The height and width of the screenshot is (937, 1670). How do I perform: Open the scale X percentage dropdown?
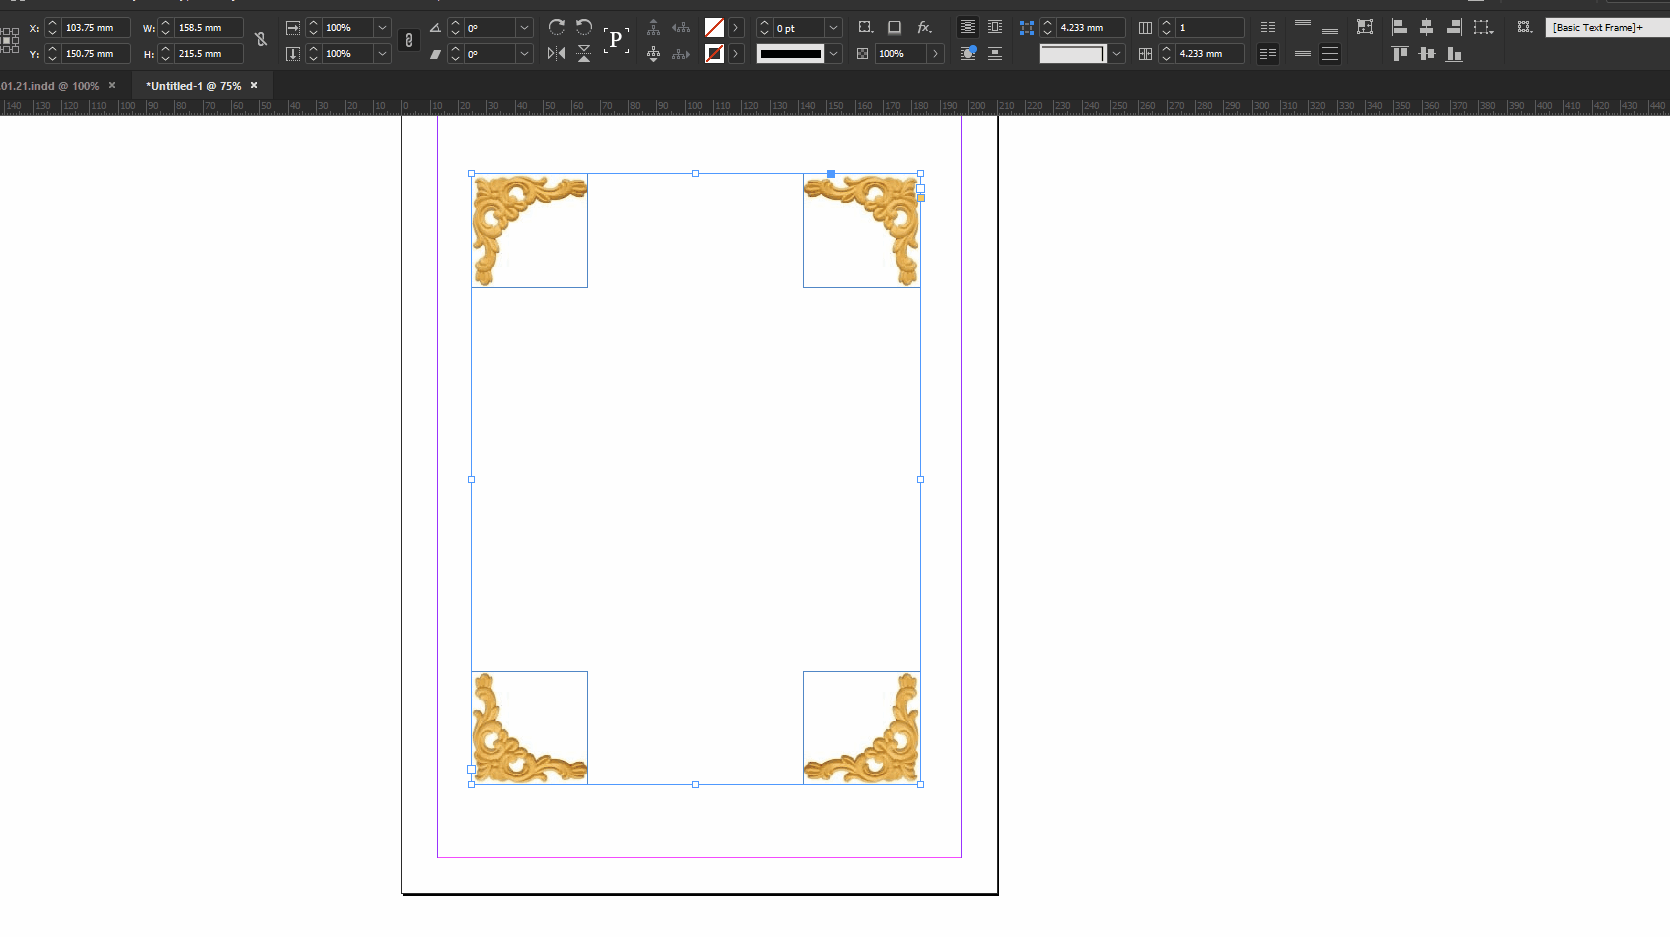(x=382, y=28)
